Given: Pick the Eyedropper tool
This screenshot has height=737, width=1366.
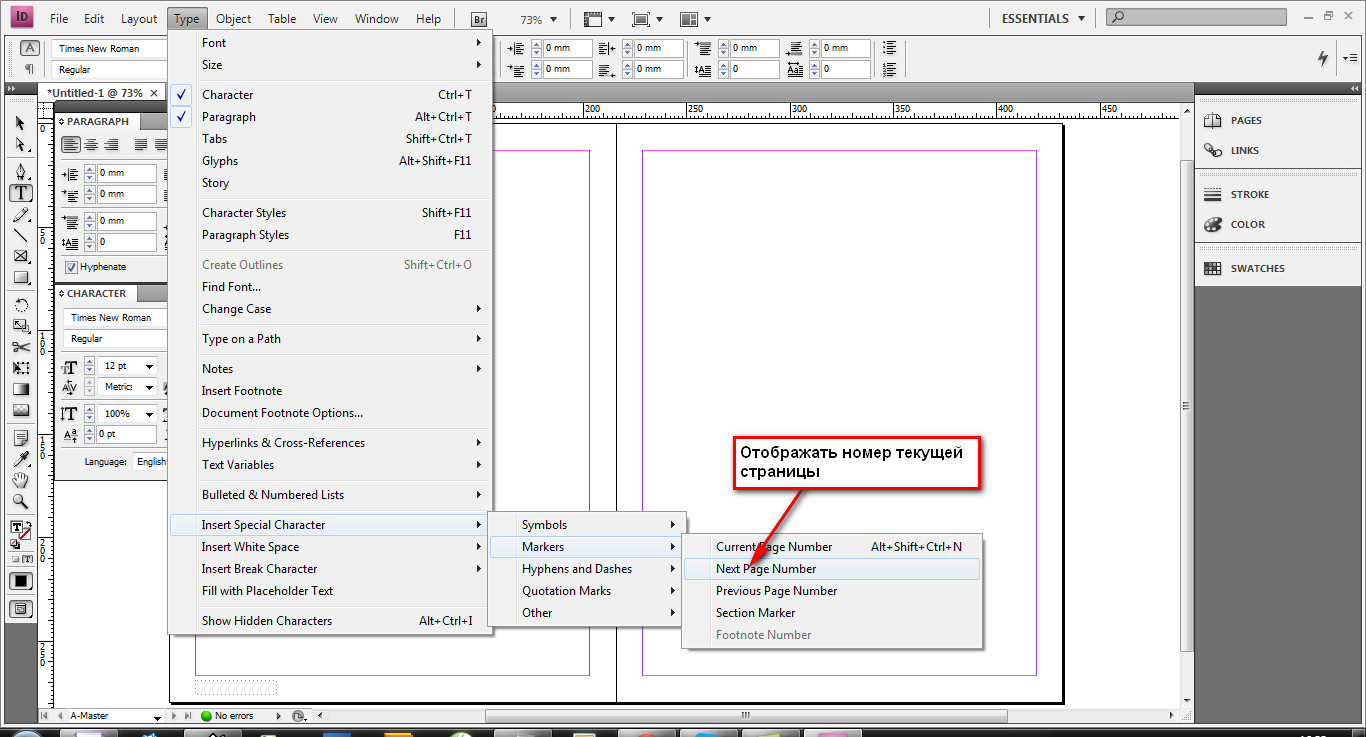Looking at the screenshot, I should pos(21,459).
